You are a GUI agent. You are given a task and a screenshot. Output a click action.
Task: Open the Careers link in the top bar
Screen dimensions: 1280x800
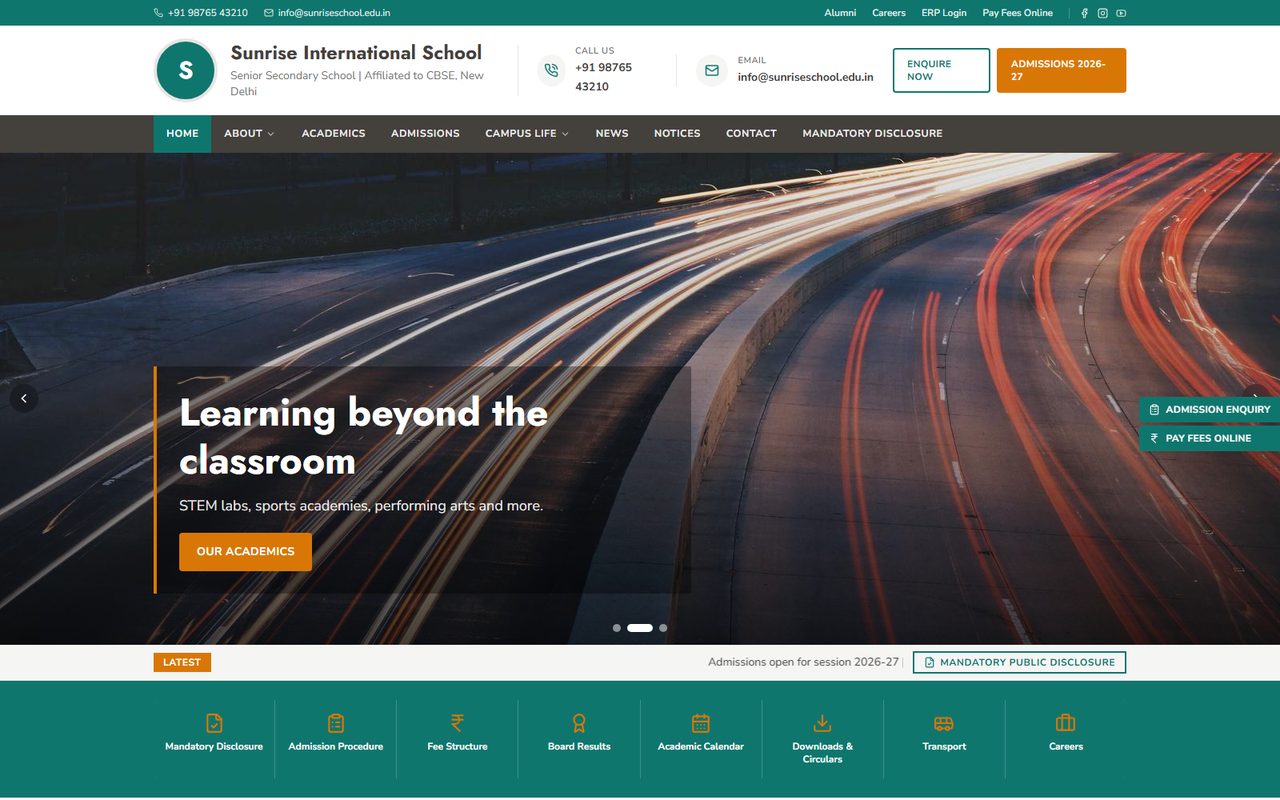[x=889, y=13]
